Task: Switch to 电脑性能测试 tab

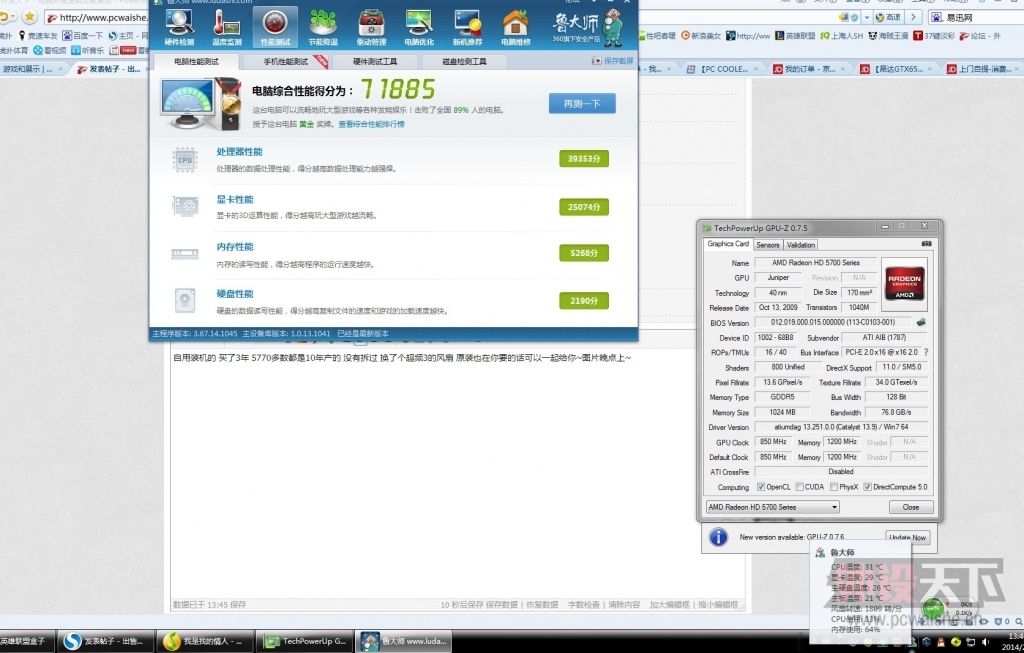Action: pos(196,61)
